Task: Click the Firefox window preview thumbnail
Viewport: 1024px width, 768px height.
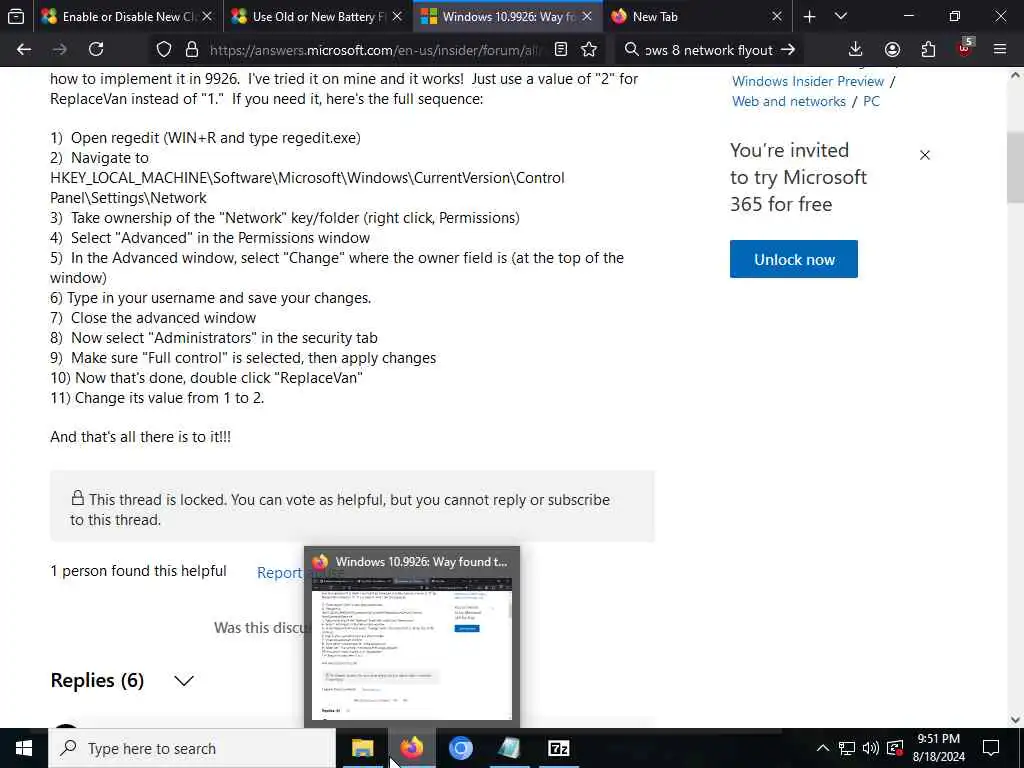Action: (412, 648)
